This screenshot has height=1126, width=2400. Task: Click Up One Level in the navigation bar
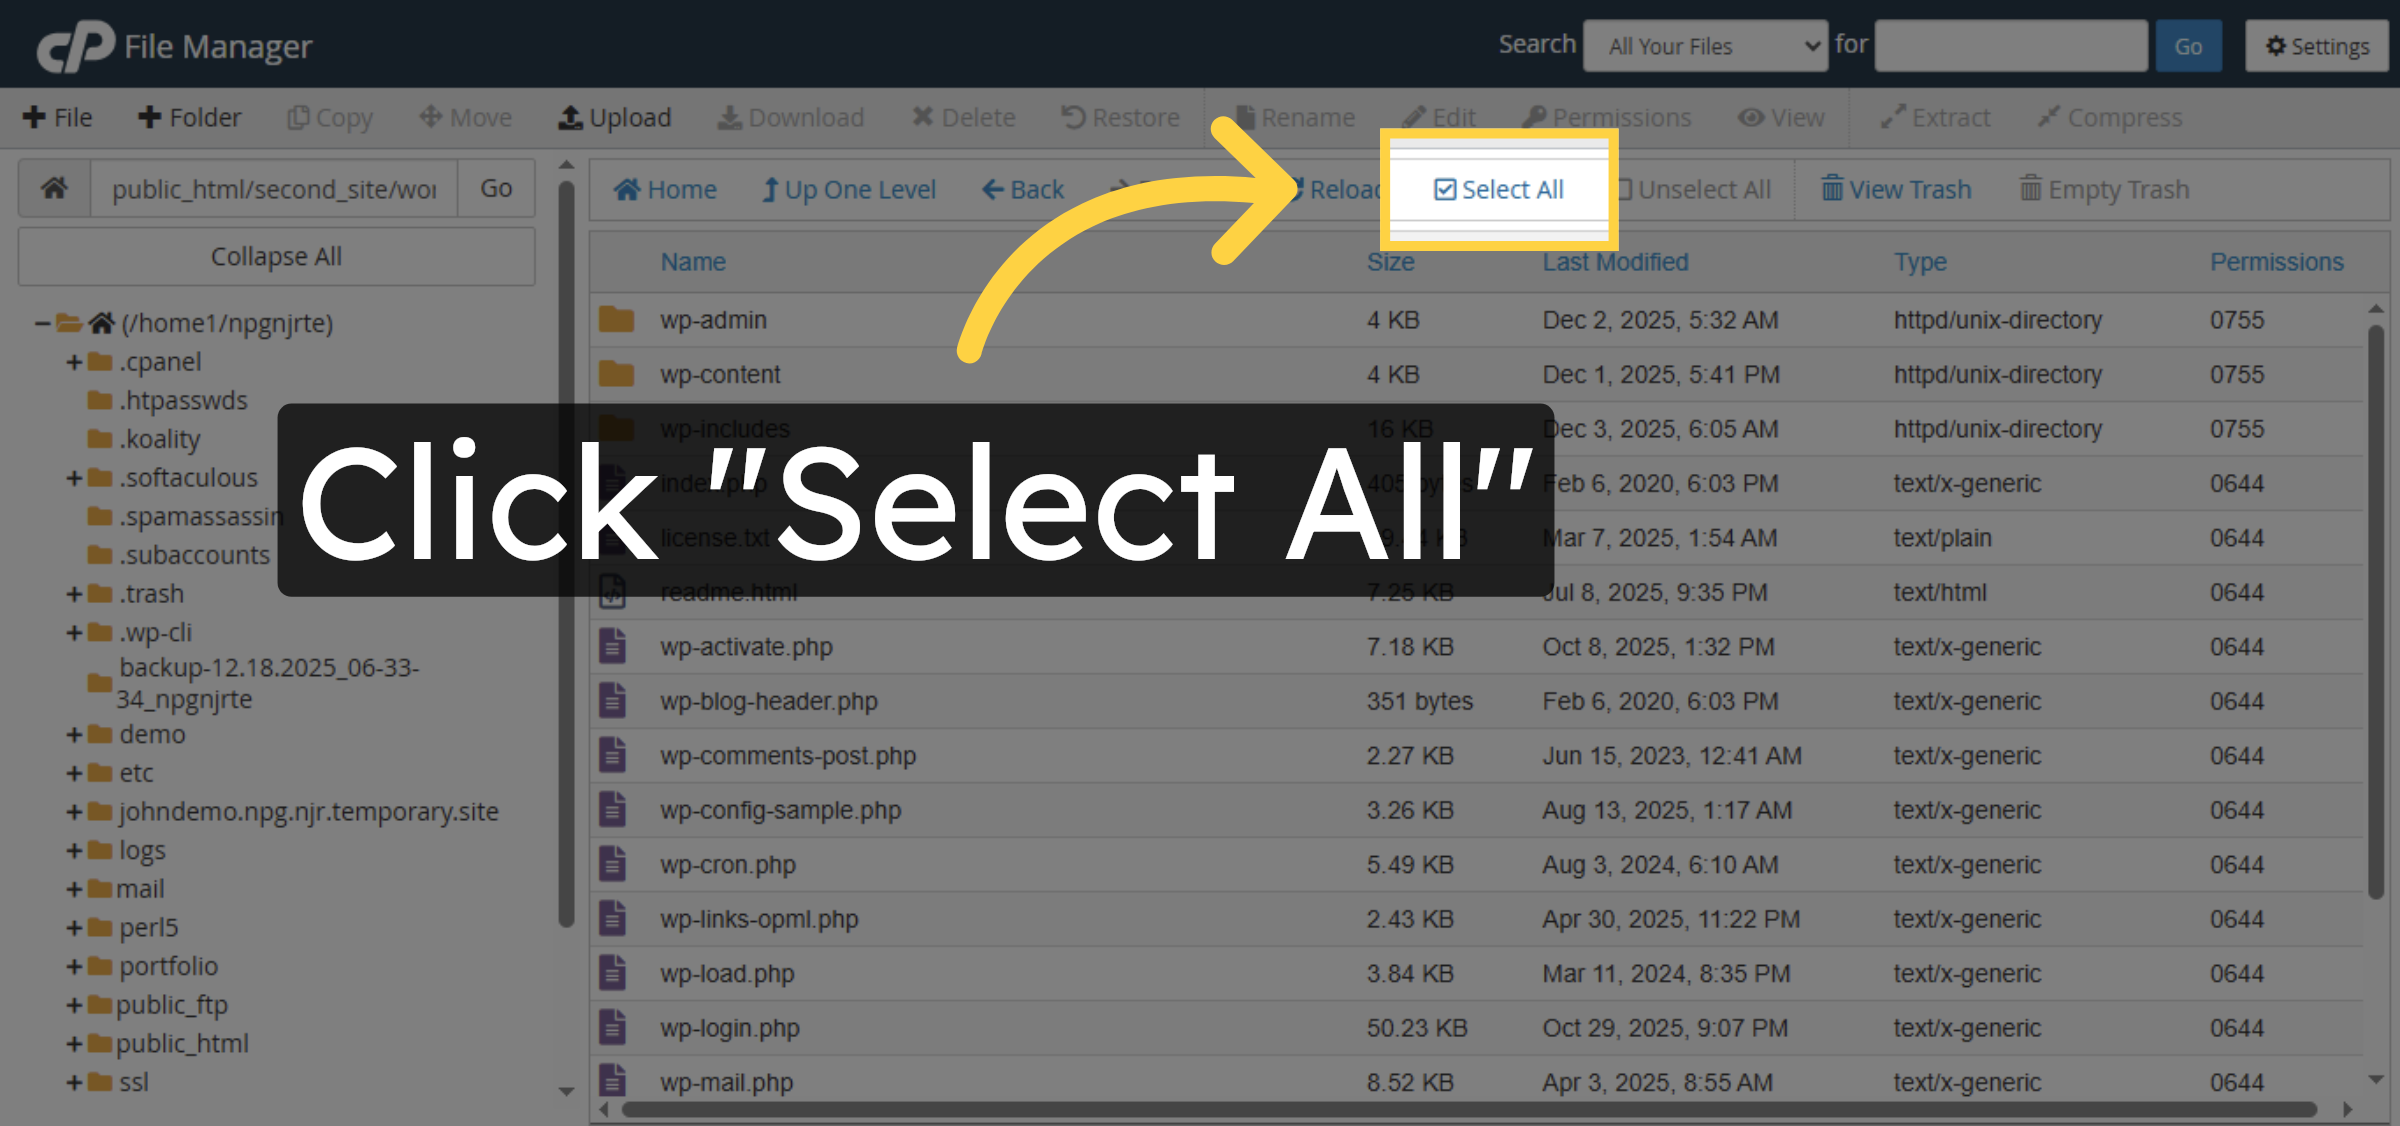(x=849, y=189)
